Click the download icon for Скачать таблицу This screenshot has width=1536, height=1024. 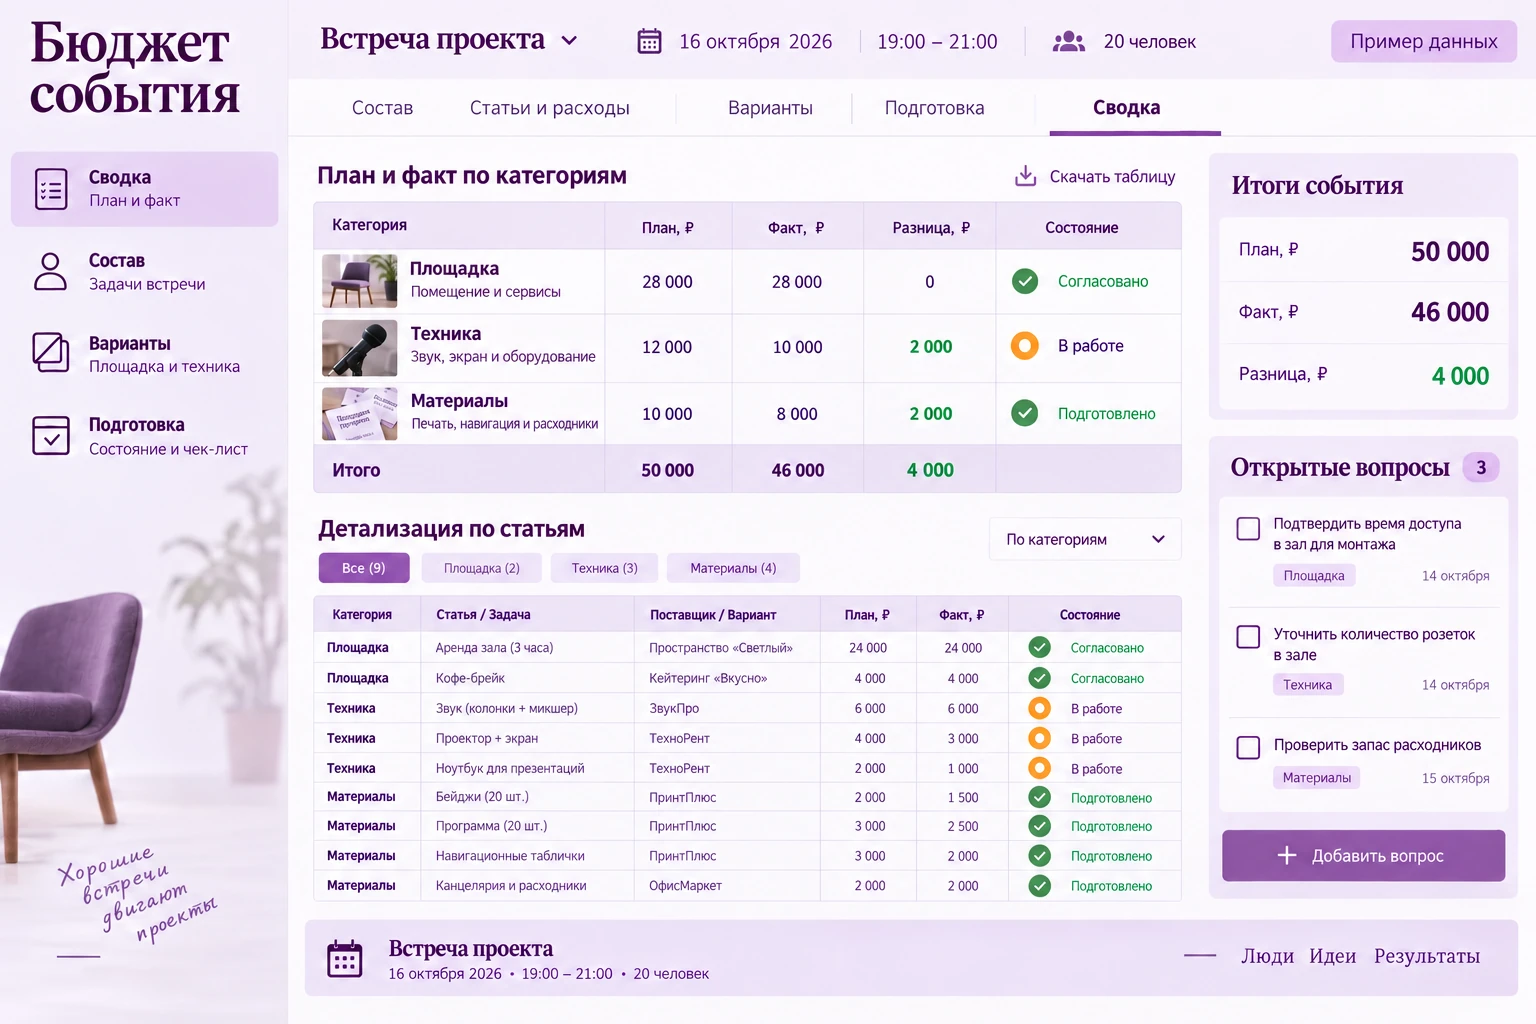pos(1025,176)
